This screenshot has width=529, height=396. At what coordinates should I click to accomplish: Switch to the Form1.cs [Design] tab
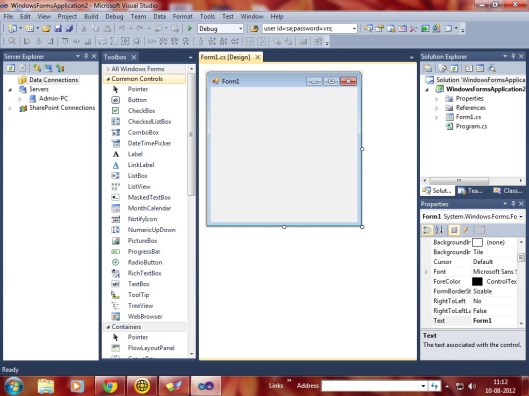225,57
